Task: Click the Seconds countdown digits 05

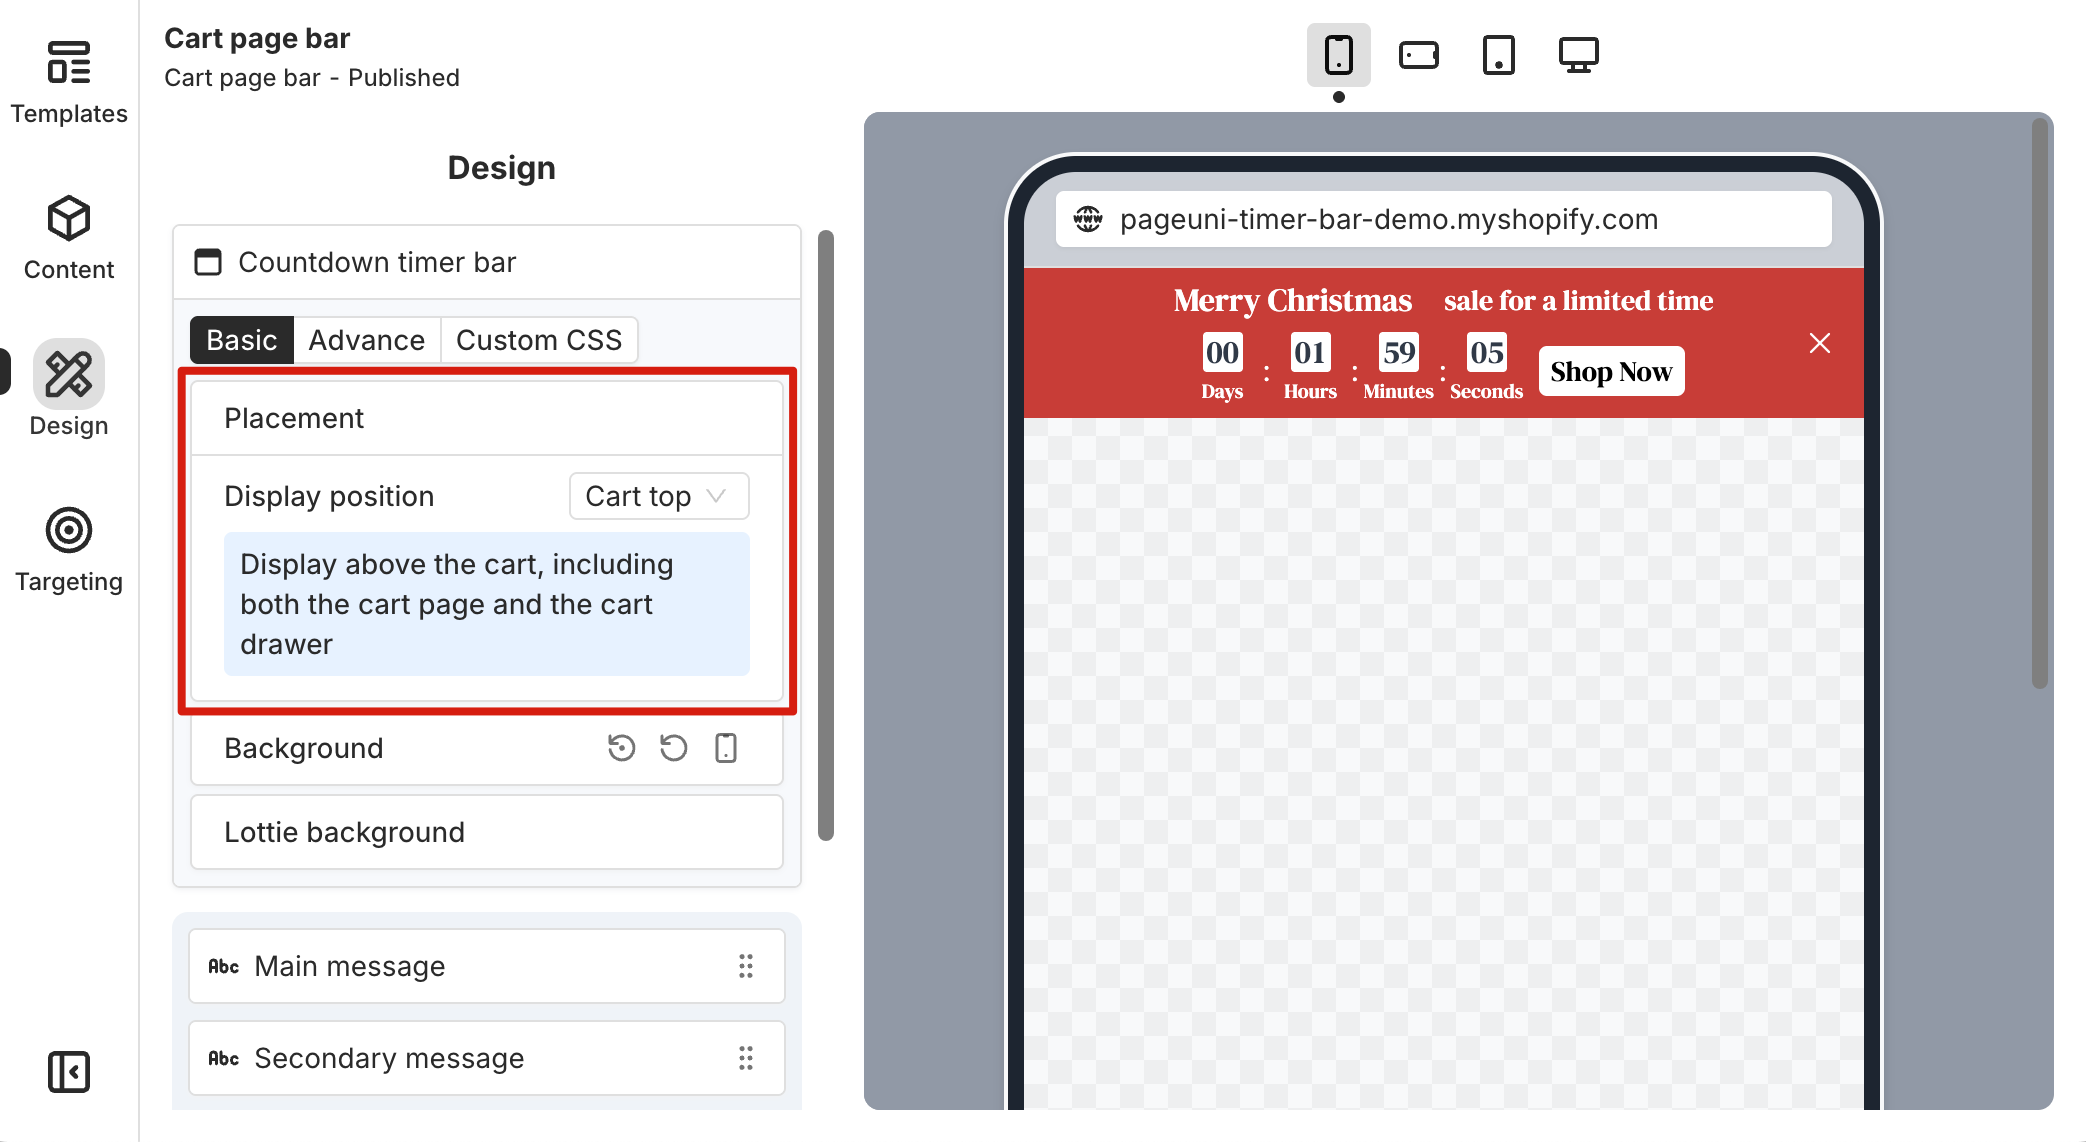Action: [1487, 352]
